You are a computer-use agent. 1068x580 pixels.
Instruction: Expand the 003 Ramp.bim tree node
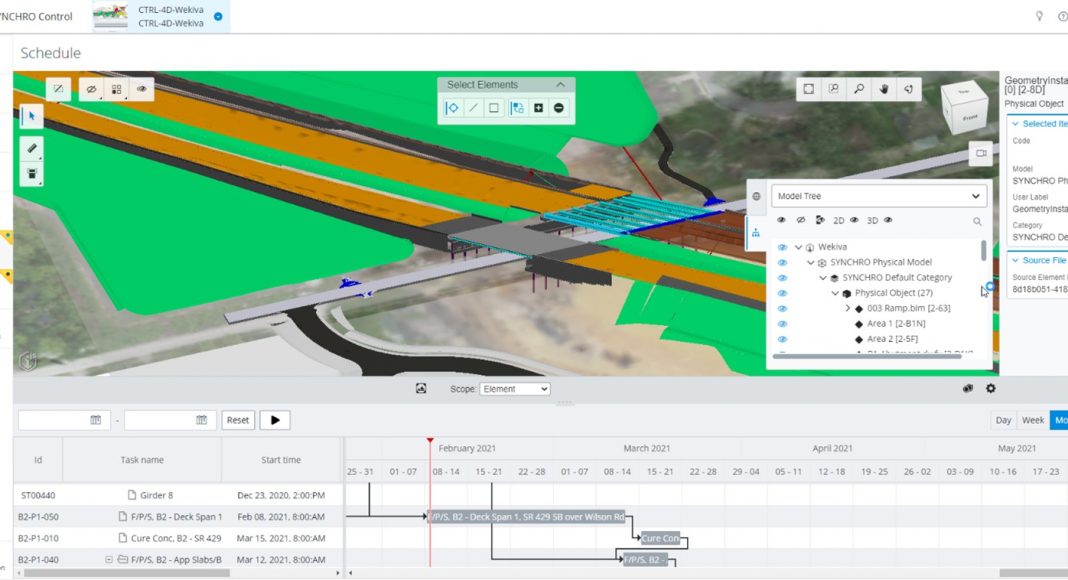click(x=847, y=308)
